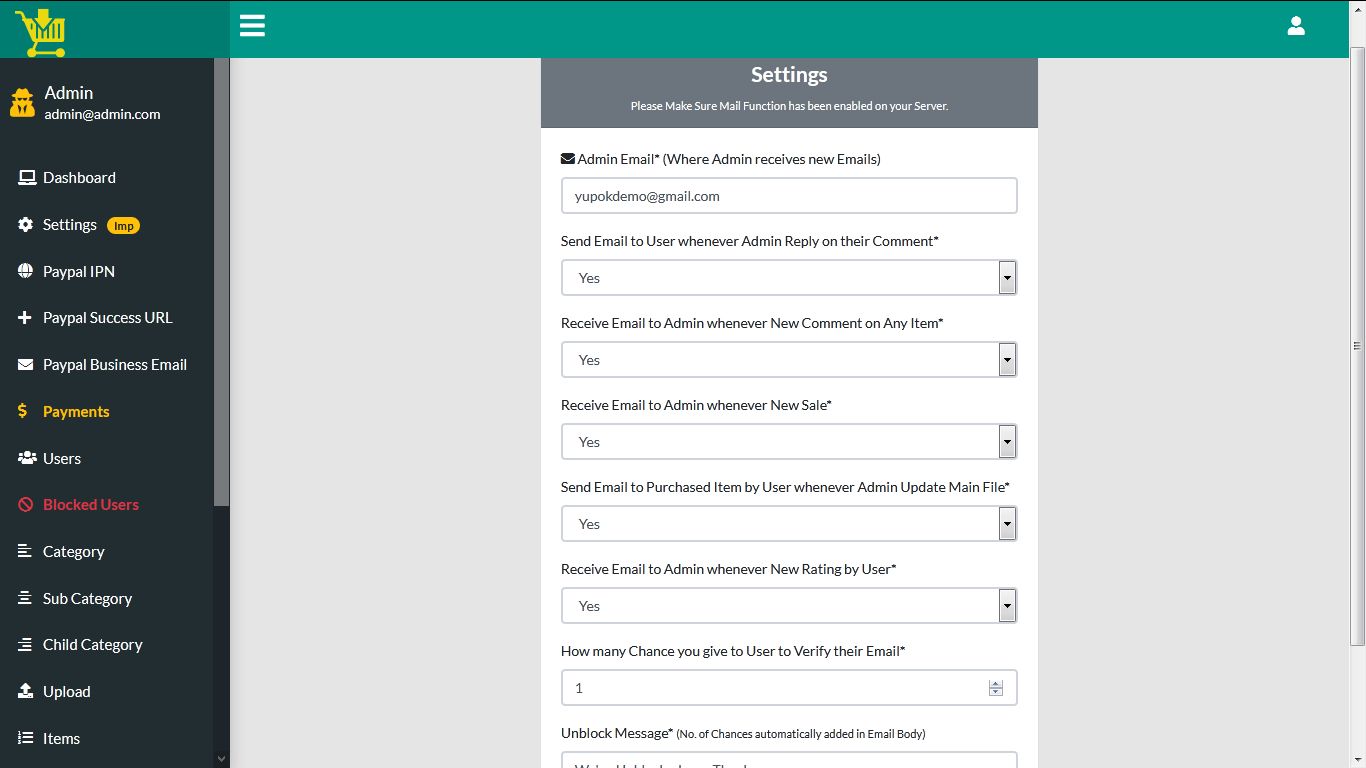Screen dimensions: 1366x768
Task: Select the Items menu entry
Action: coord(60,738)
